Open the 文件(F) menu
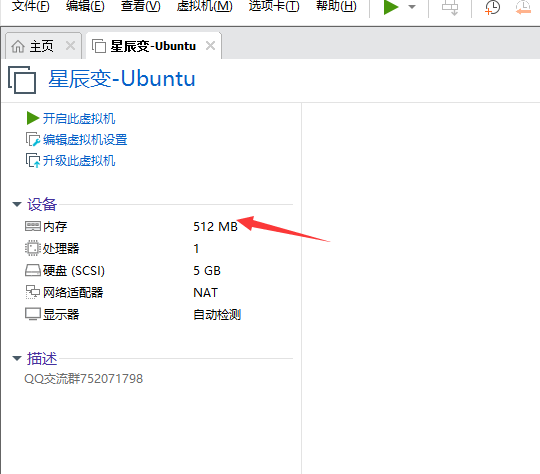 (30, 6)
